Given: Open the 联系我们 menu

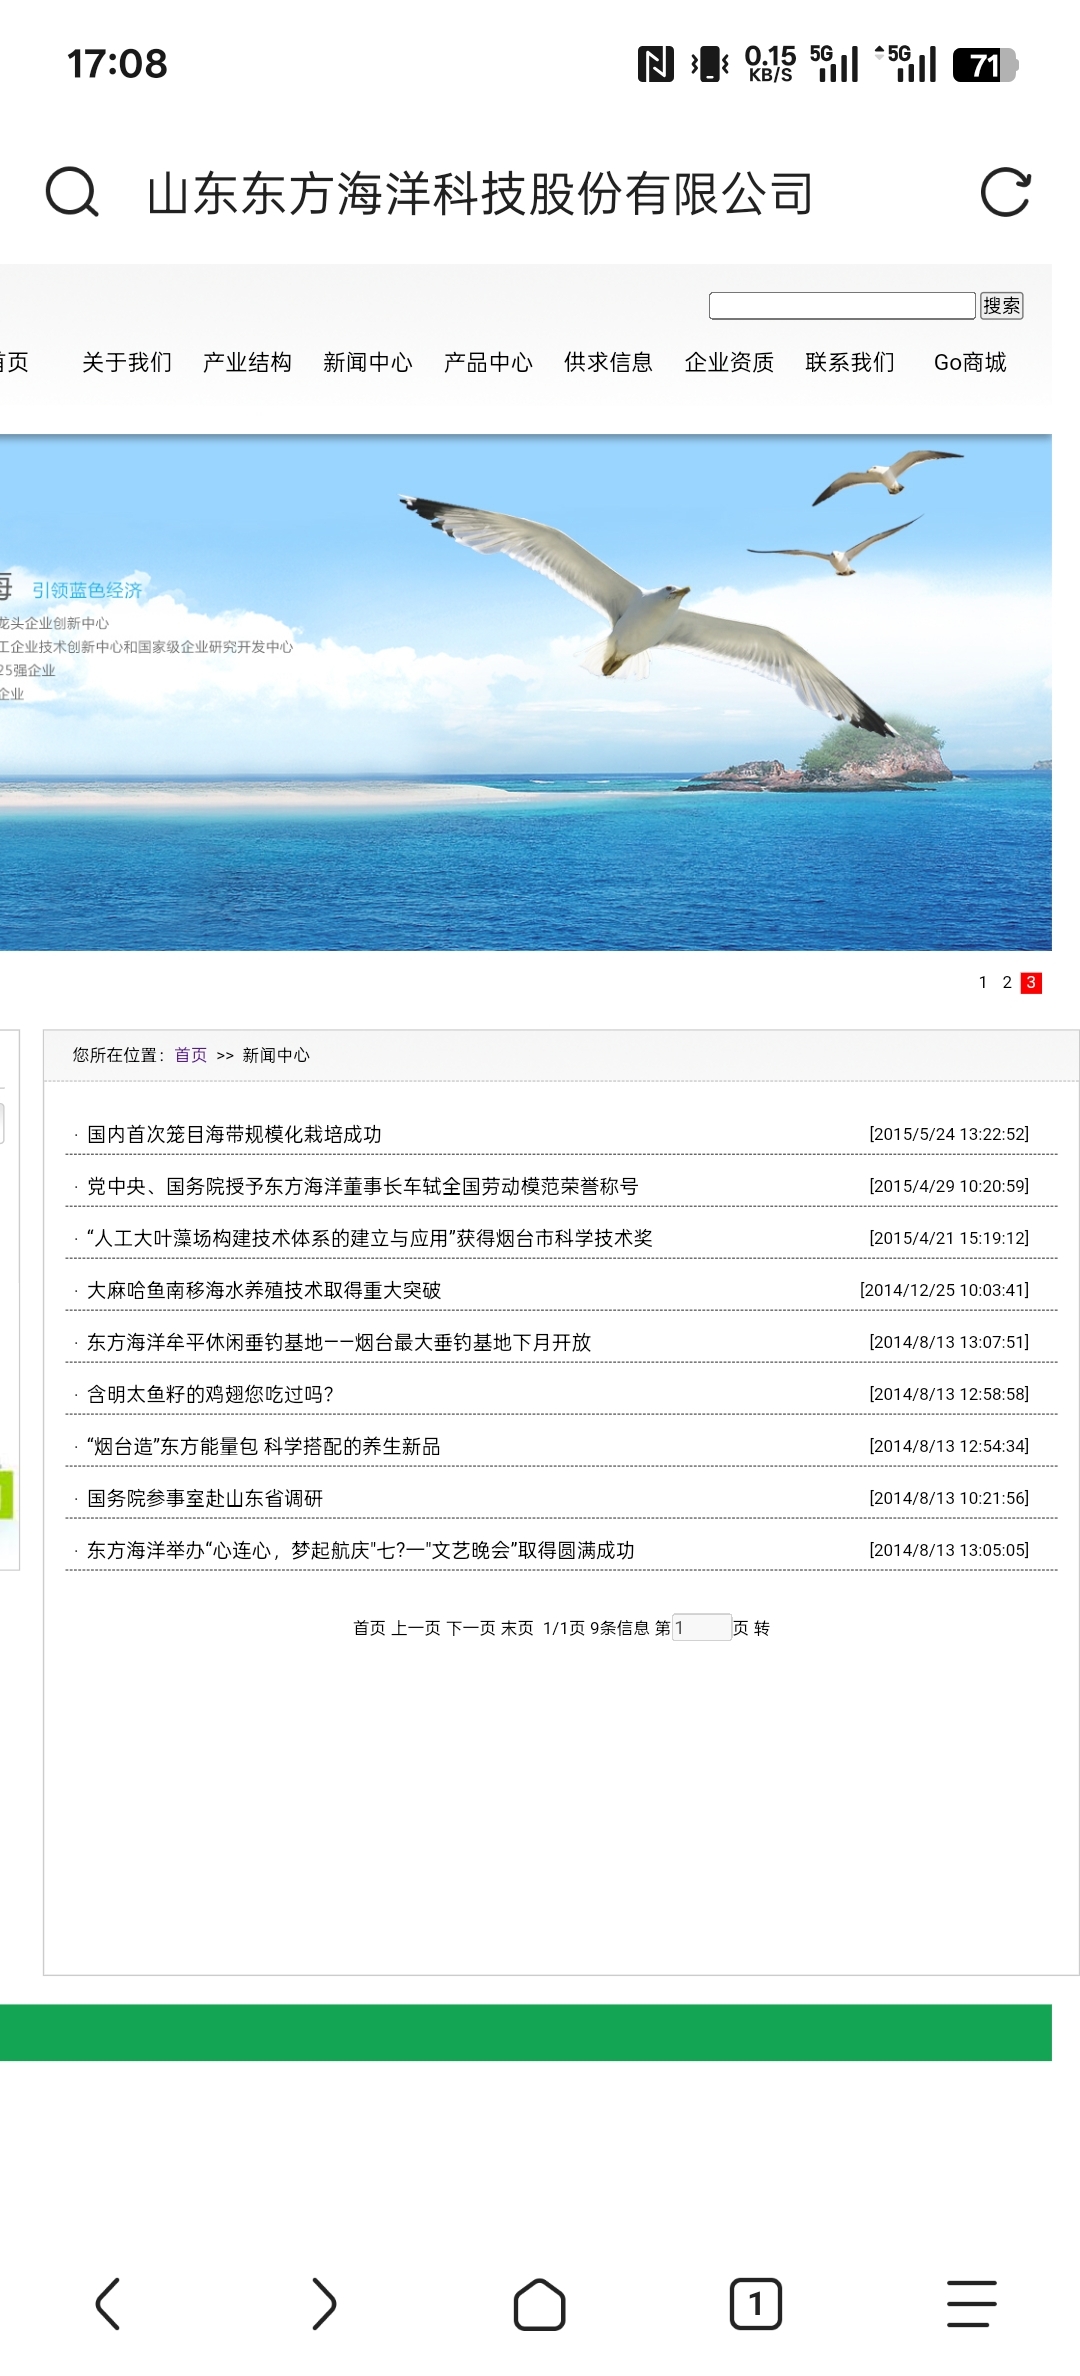Looking at the screenshot, I should pos(850,362).
